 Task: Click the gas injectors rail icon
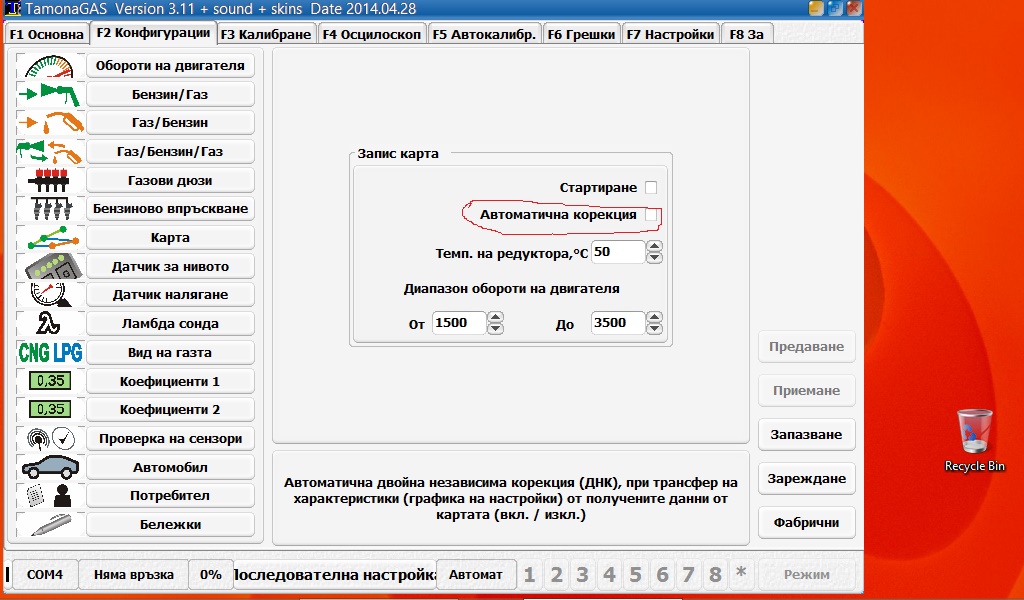[x=49, y=181]
